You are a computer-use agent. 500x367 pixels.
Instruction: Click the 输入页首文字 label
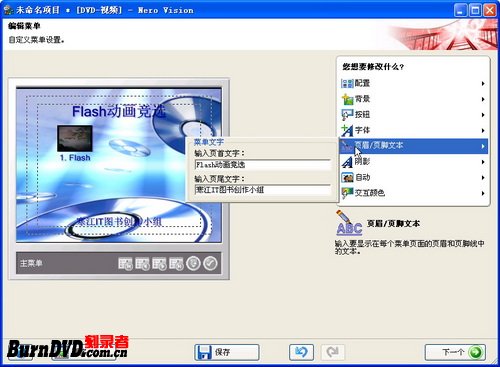(x=220, y=153)
